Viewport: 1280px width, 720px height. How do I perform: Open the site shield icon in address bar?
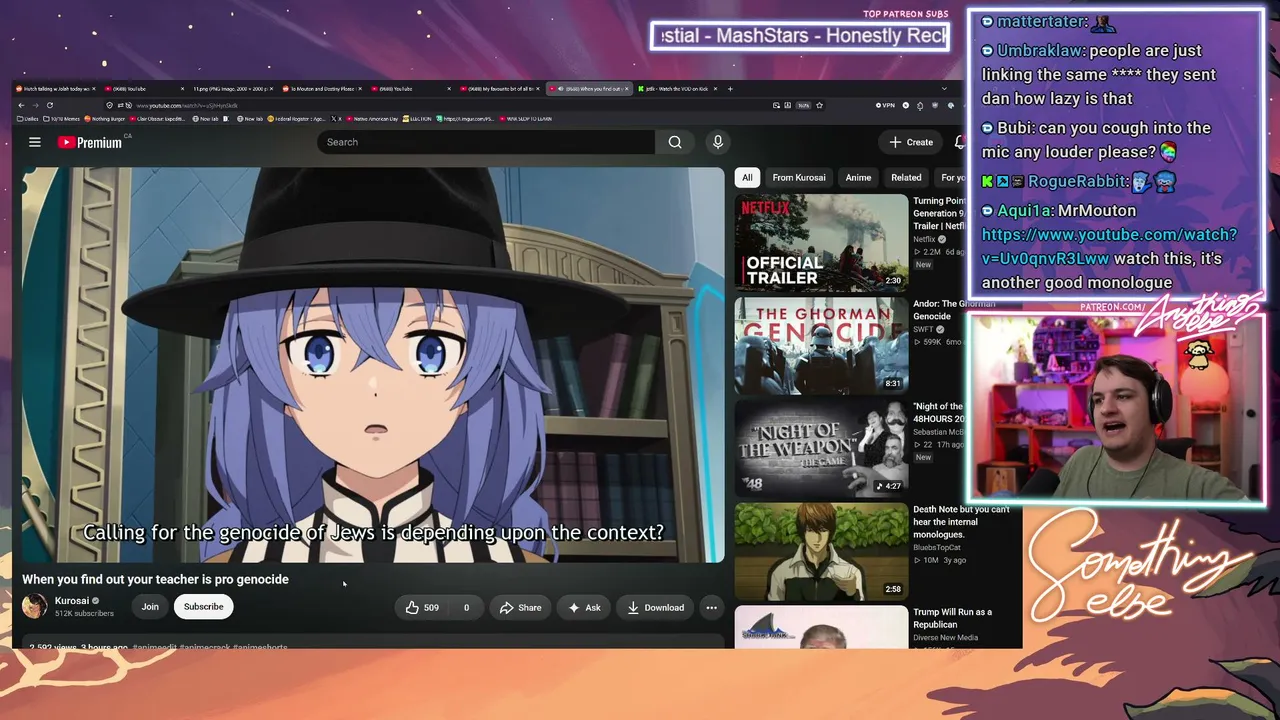pos(109,105)
